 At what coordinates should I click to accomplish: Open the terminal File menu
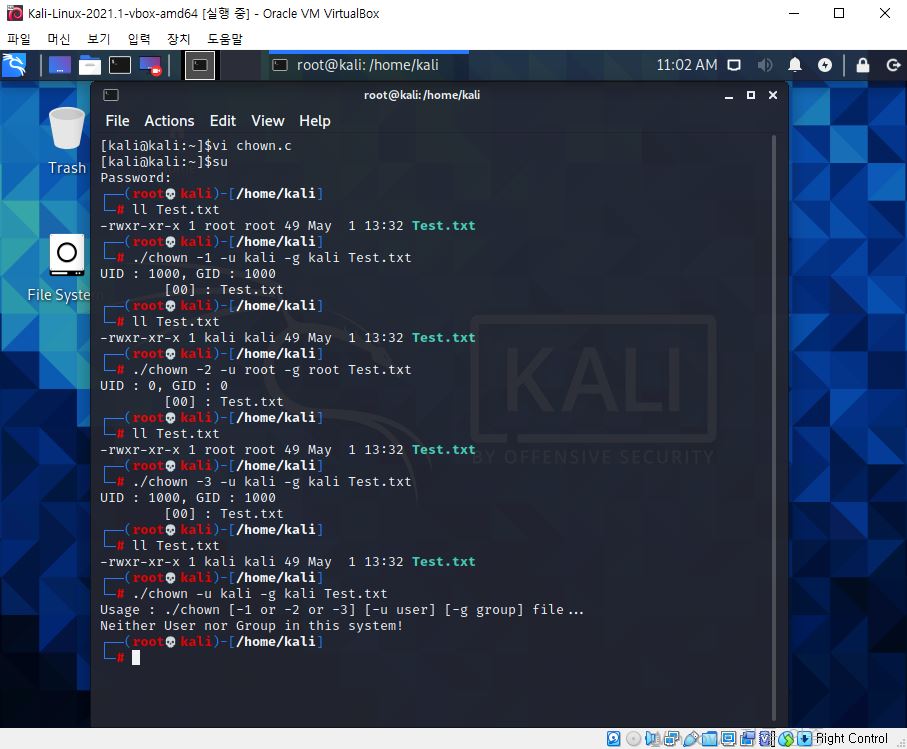click(x=117, y=121)
